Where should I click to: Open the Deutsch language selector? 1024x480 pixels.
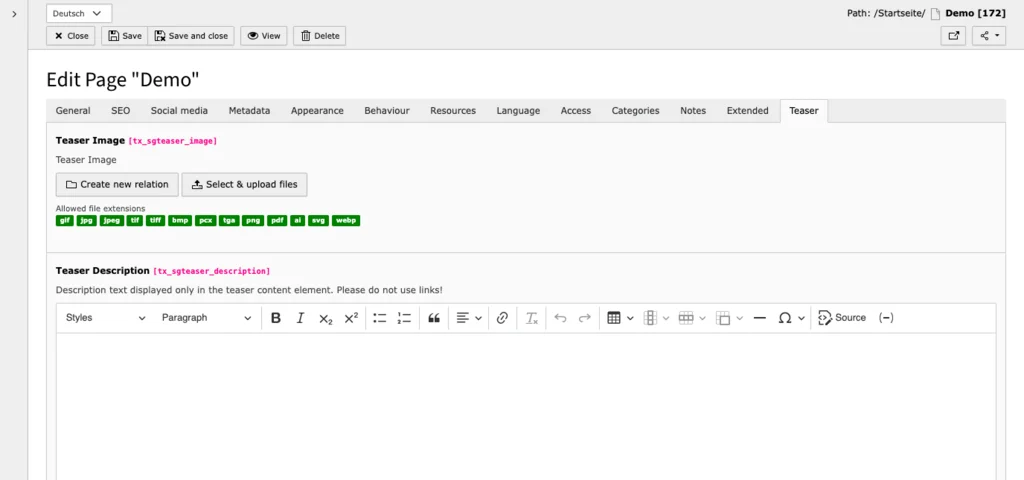pos(79,13)
